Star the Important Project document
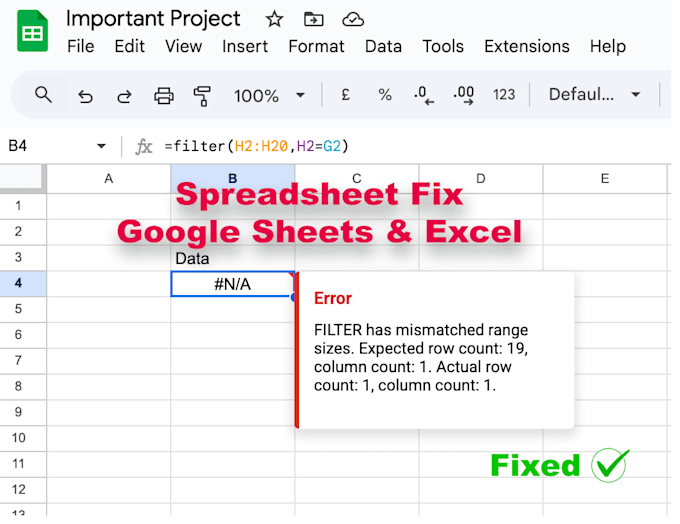 click(275, 20)
